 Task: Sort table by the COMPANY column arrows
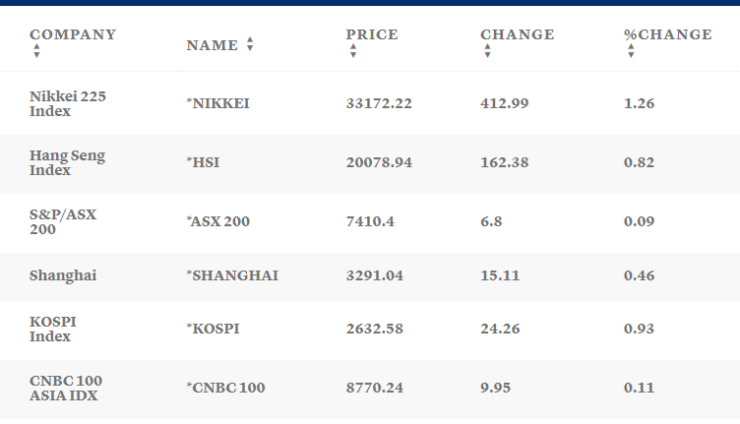pos(37,50)
